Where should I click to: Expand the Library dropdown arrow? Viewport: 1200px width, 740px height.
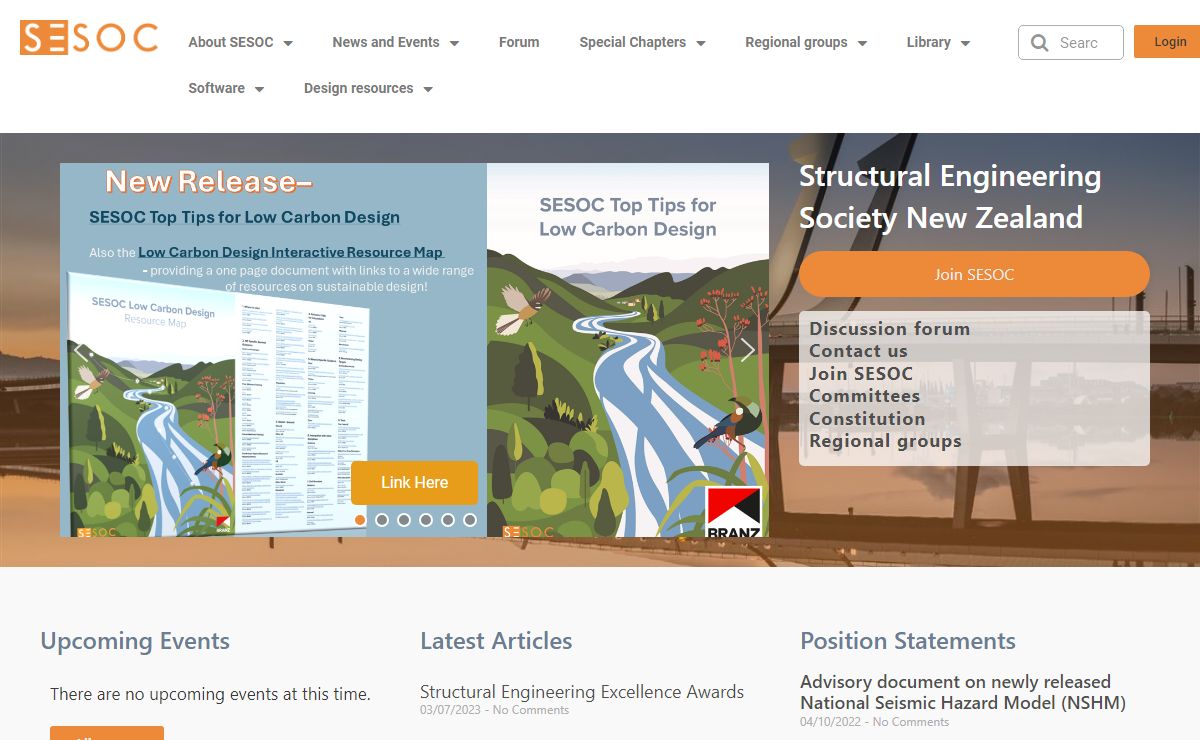point(965,43)
